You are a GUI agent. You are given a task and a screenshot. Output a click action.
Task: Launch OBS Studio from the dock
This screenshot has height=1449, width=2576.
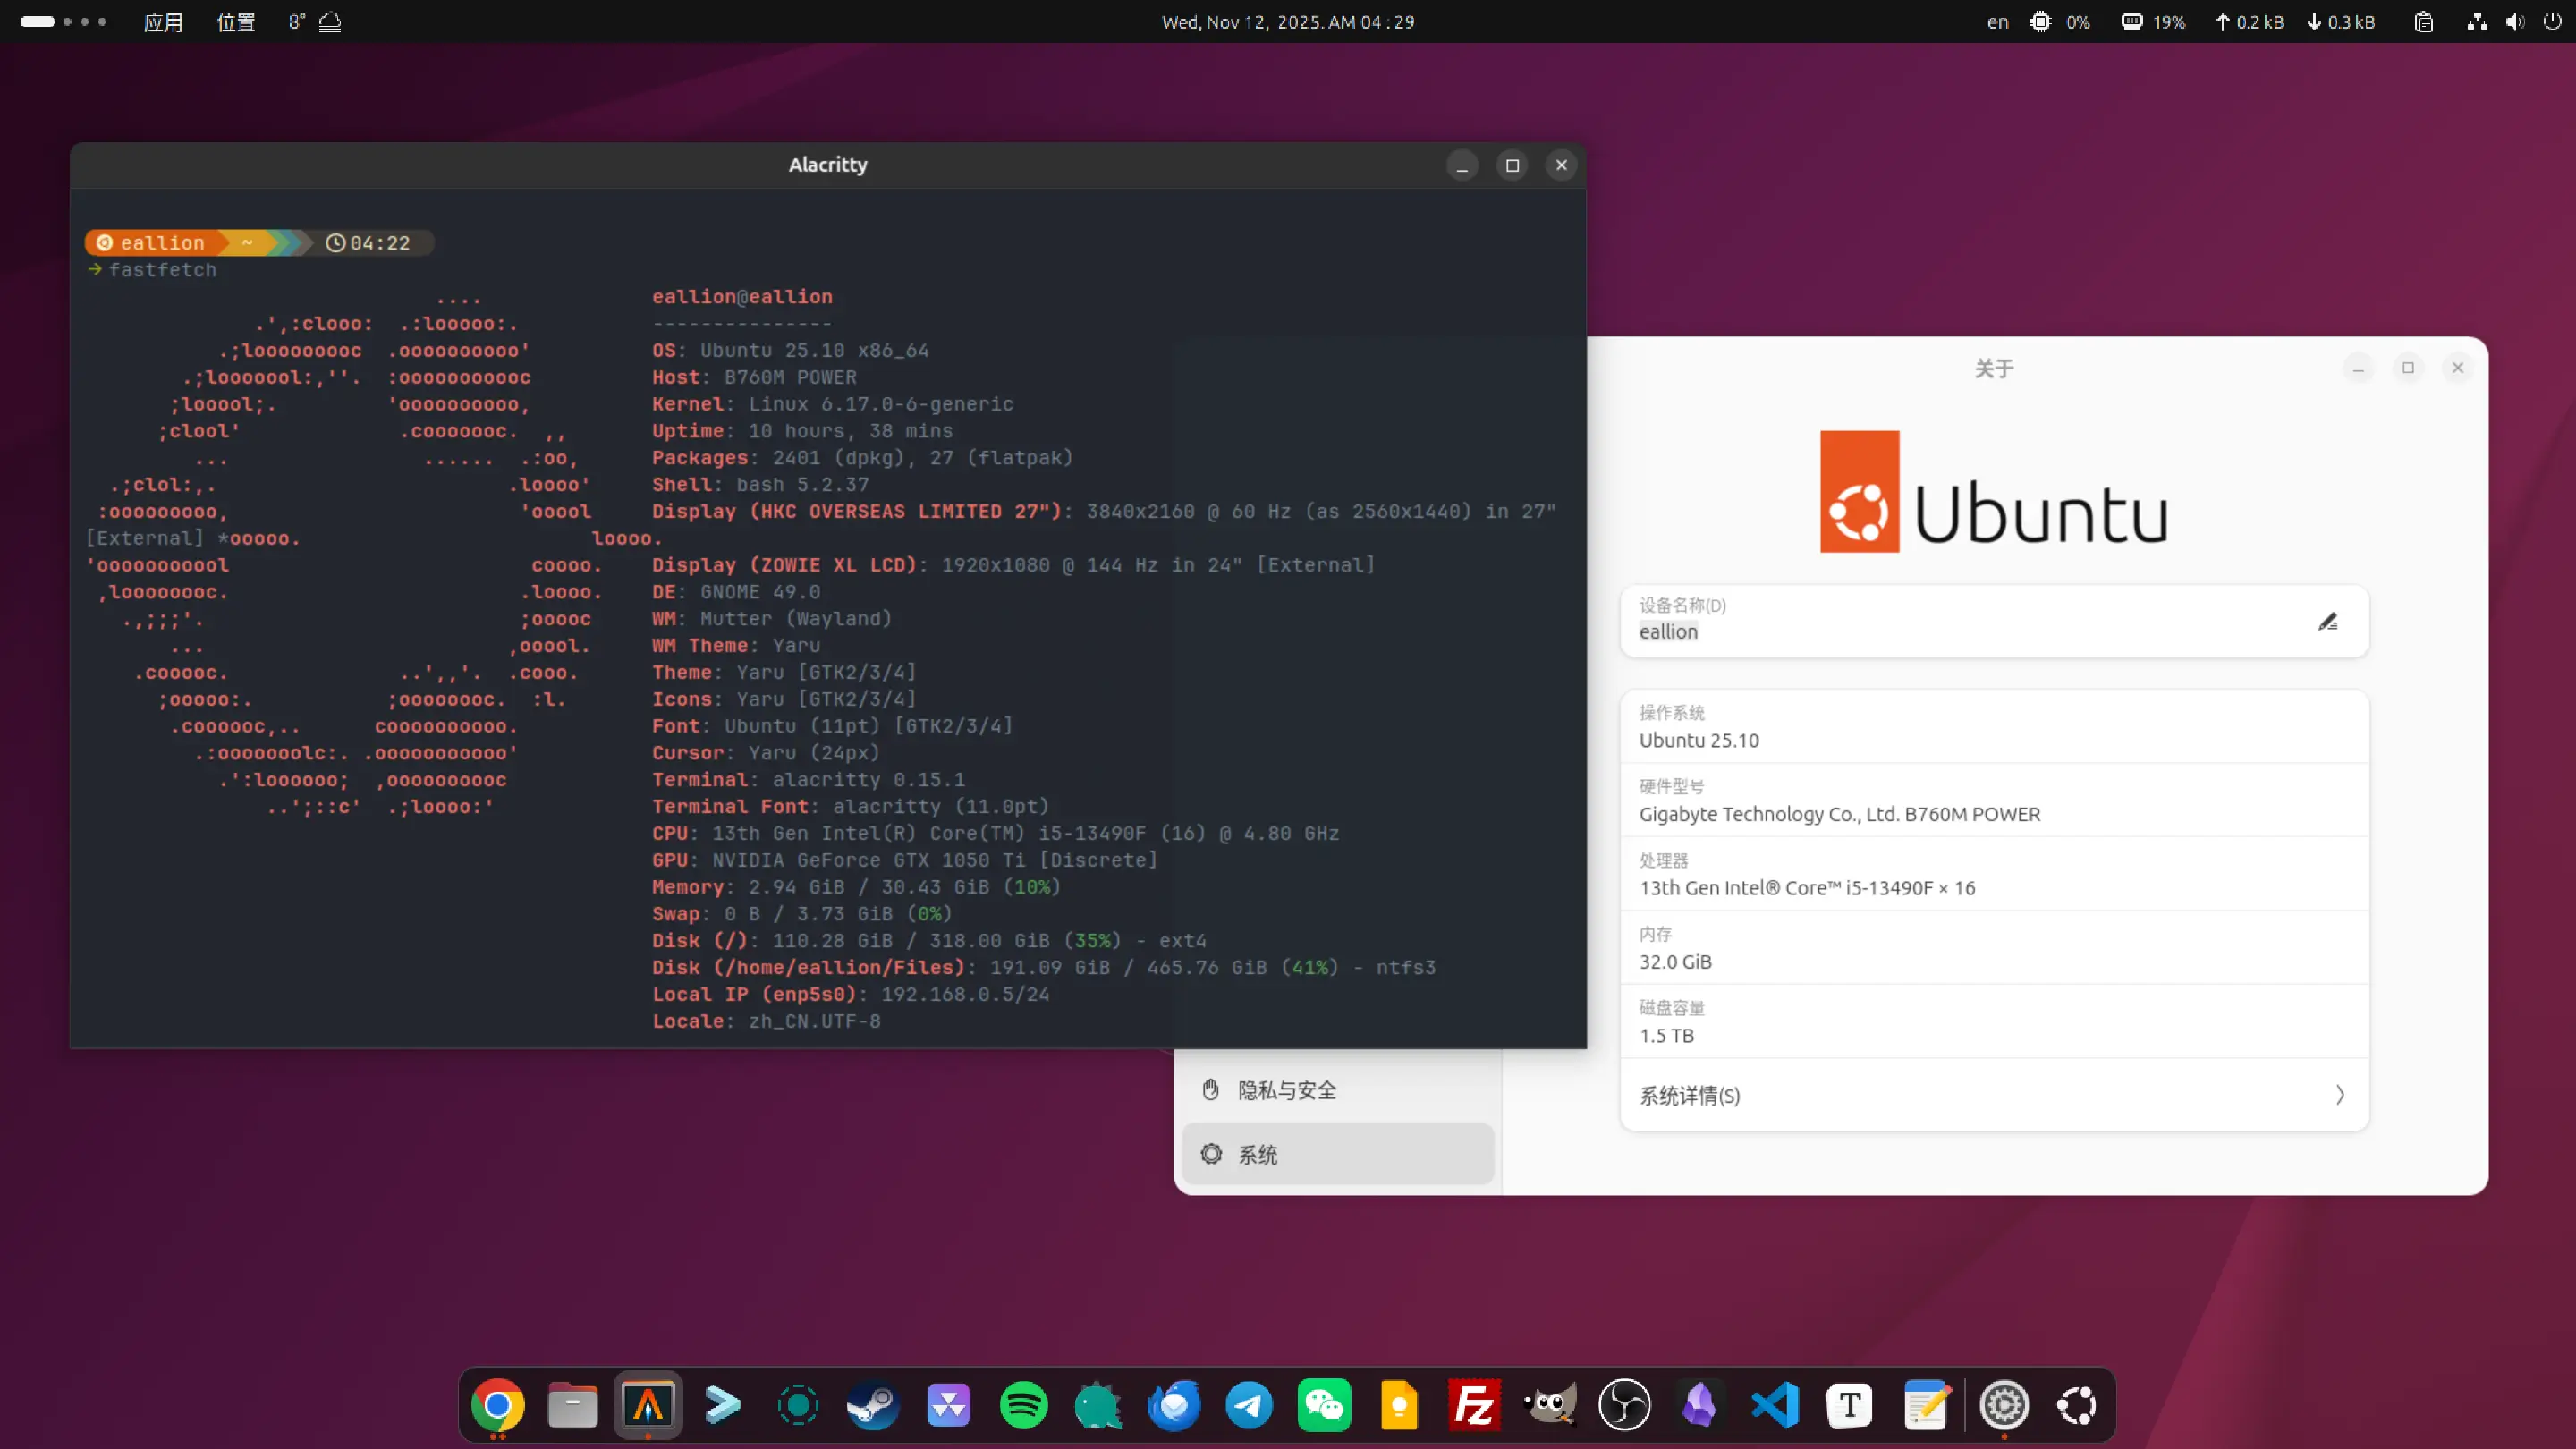[1624, 1404]
